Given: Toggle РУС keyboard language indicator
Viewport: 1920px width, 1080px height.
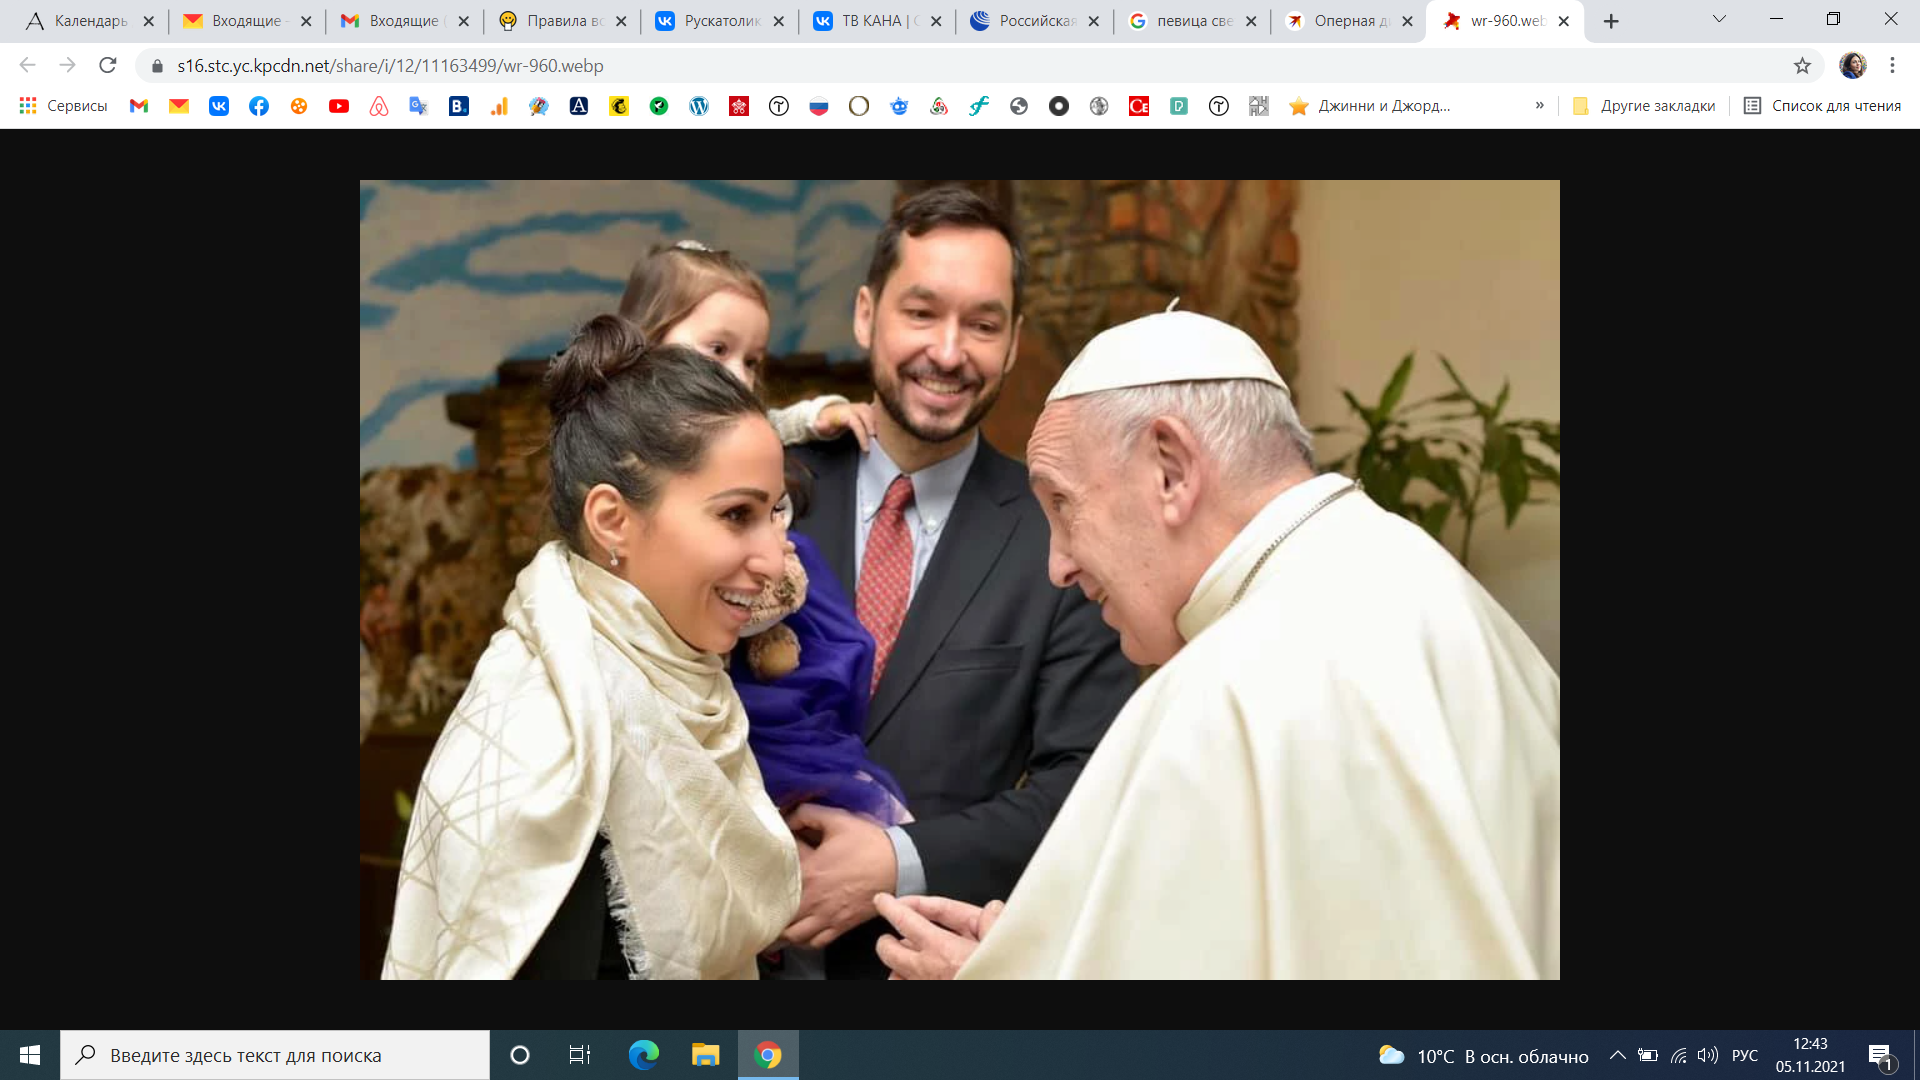Looking at the screenshot, I should pos(1745,1056).
